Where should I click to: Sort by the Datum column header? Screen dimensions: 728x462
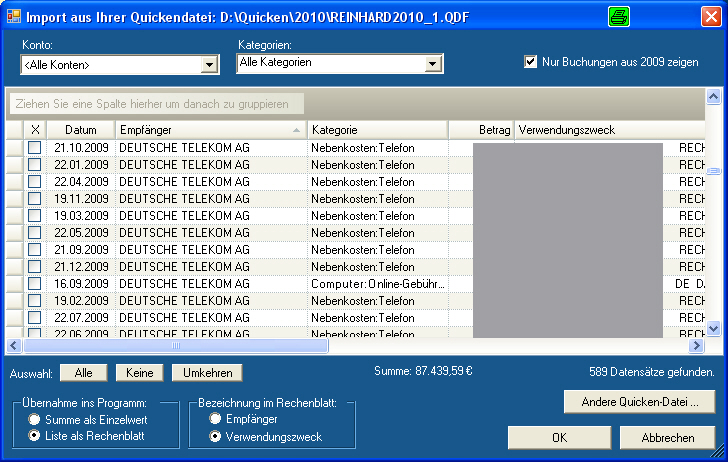click(x=81, y=130)
